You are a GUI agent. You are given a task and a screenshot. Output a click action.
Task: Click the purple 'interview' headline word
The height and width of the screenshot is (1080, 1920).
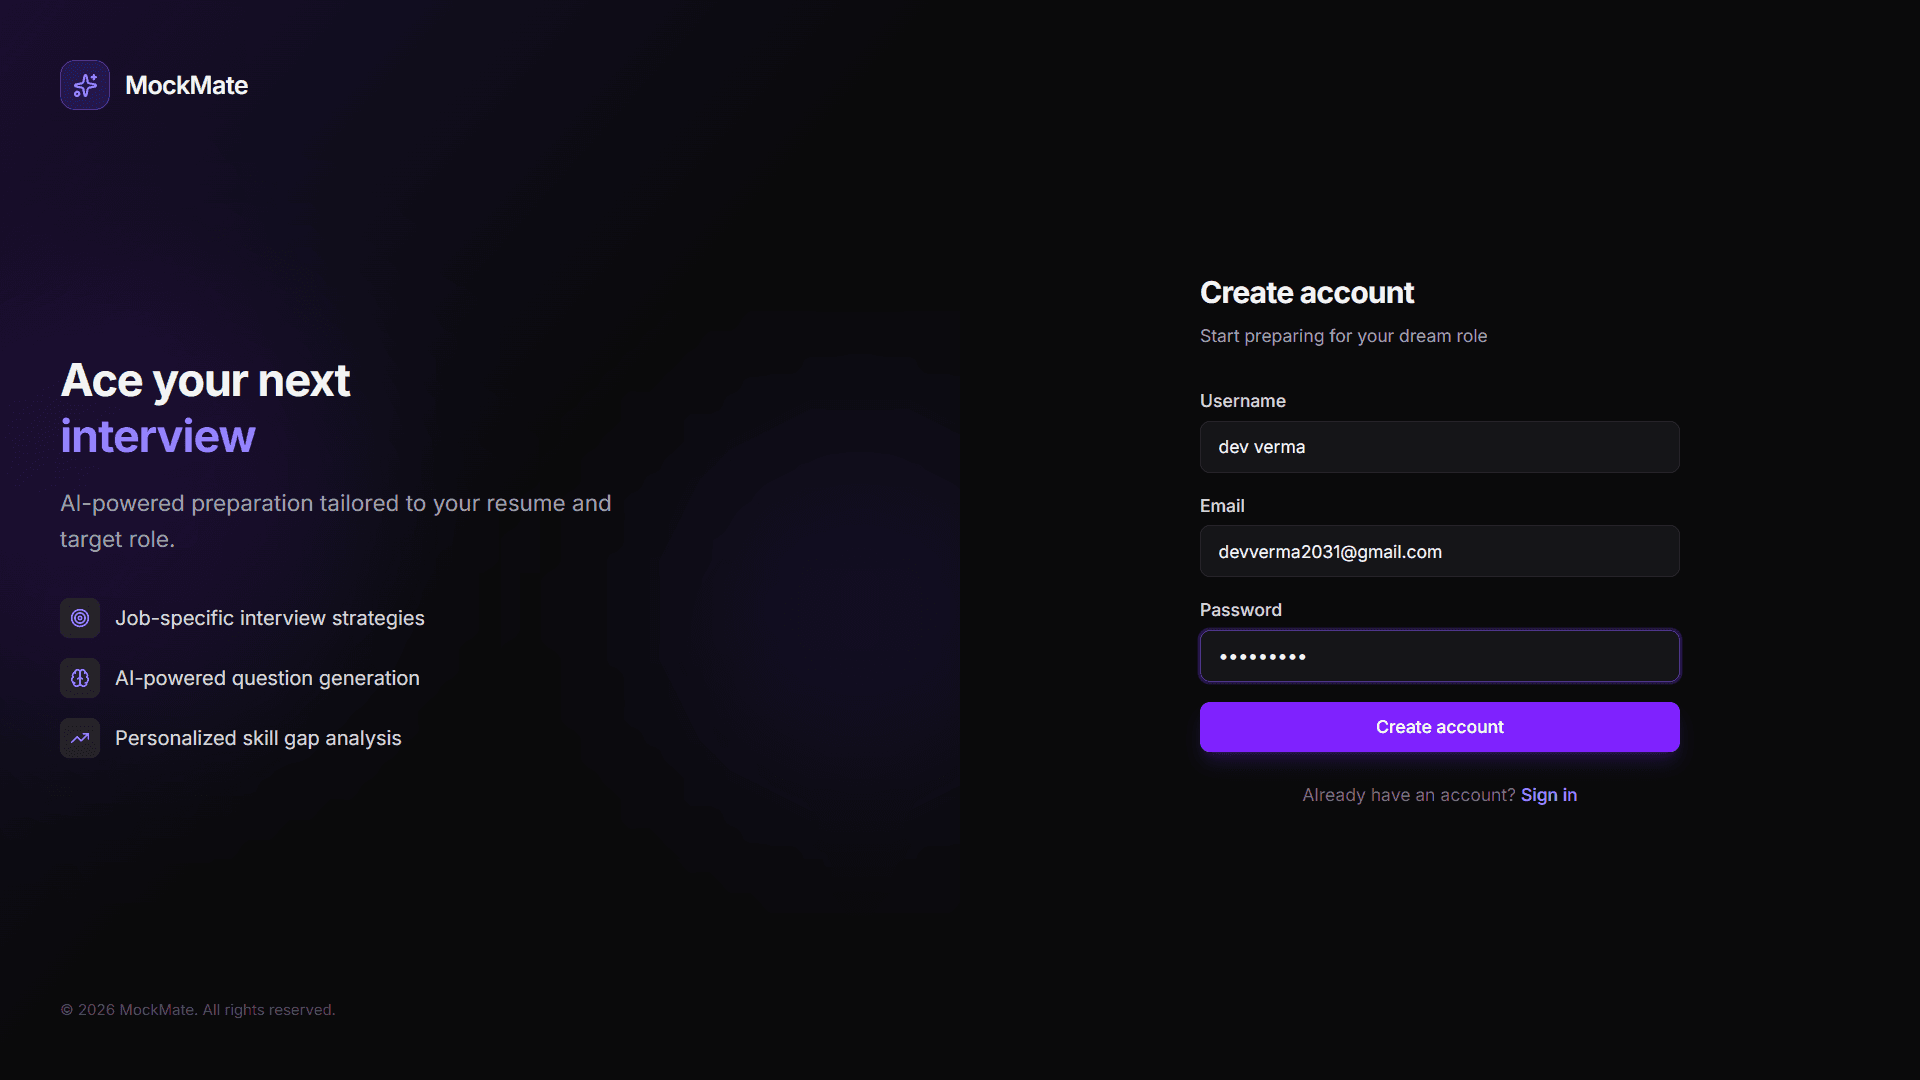coord(158,437)
